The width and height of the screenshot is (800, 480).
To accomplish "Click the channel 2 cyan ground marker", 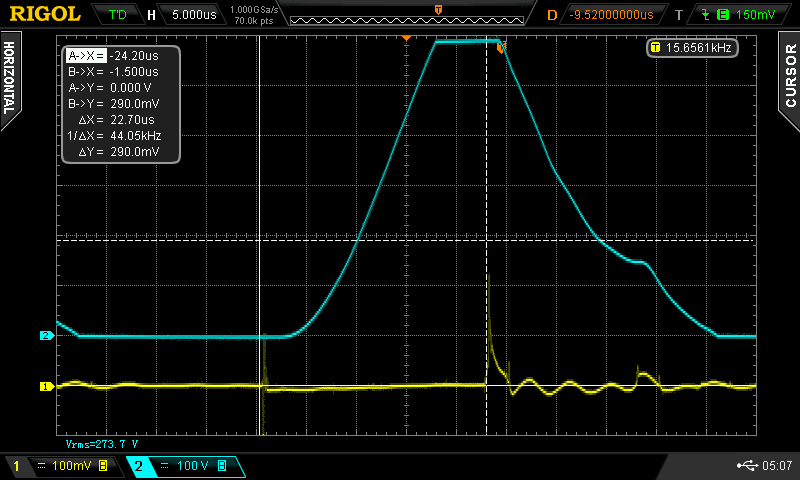I will point(46,335).
